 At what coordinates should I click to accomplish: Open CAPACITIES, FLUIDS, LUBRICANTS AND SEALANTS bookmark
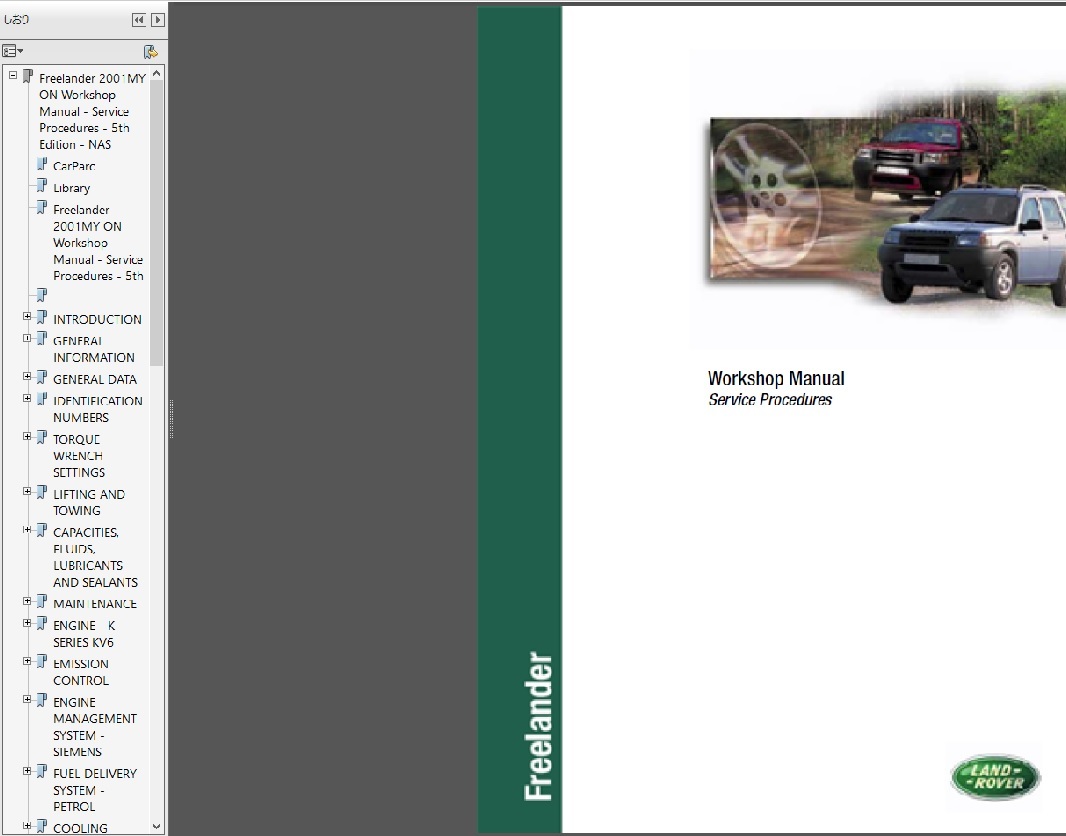(95, 557)
